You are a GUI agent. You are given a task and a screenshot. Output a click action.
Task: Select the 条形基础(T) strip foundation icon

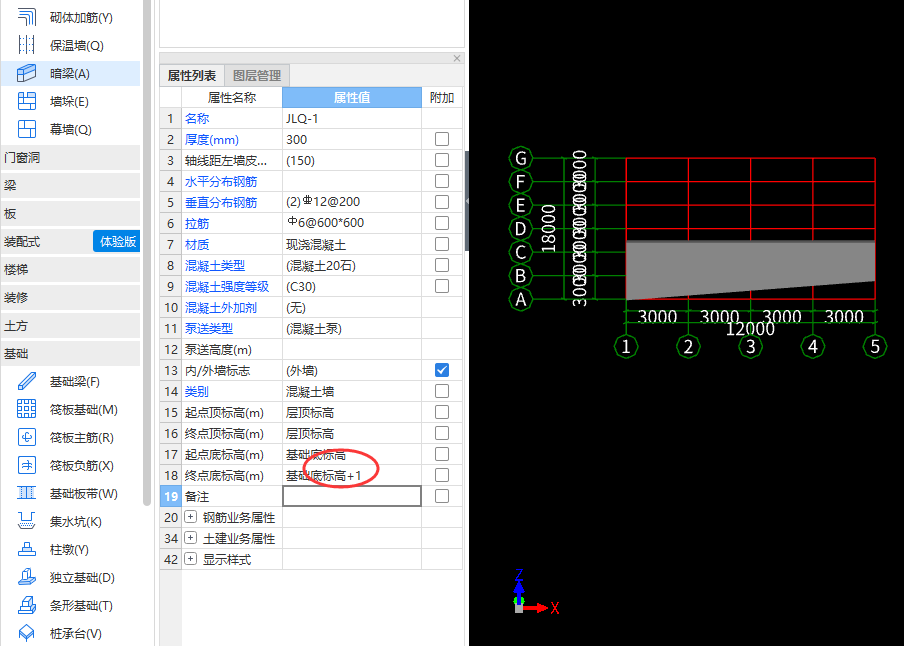click(27, 606)
